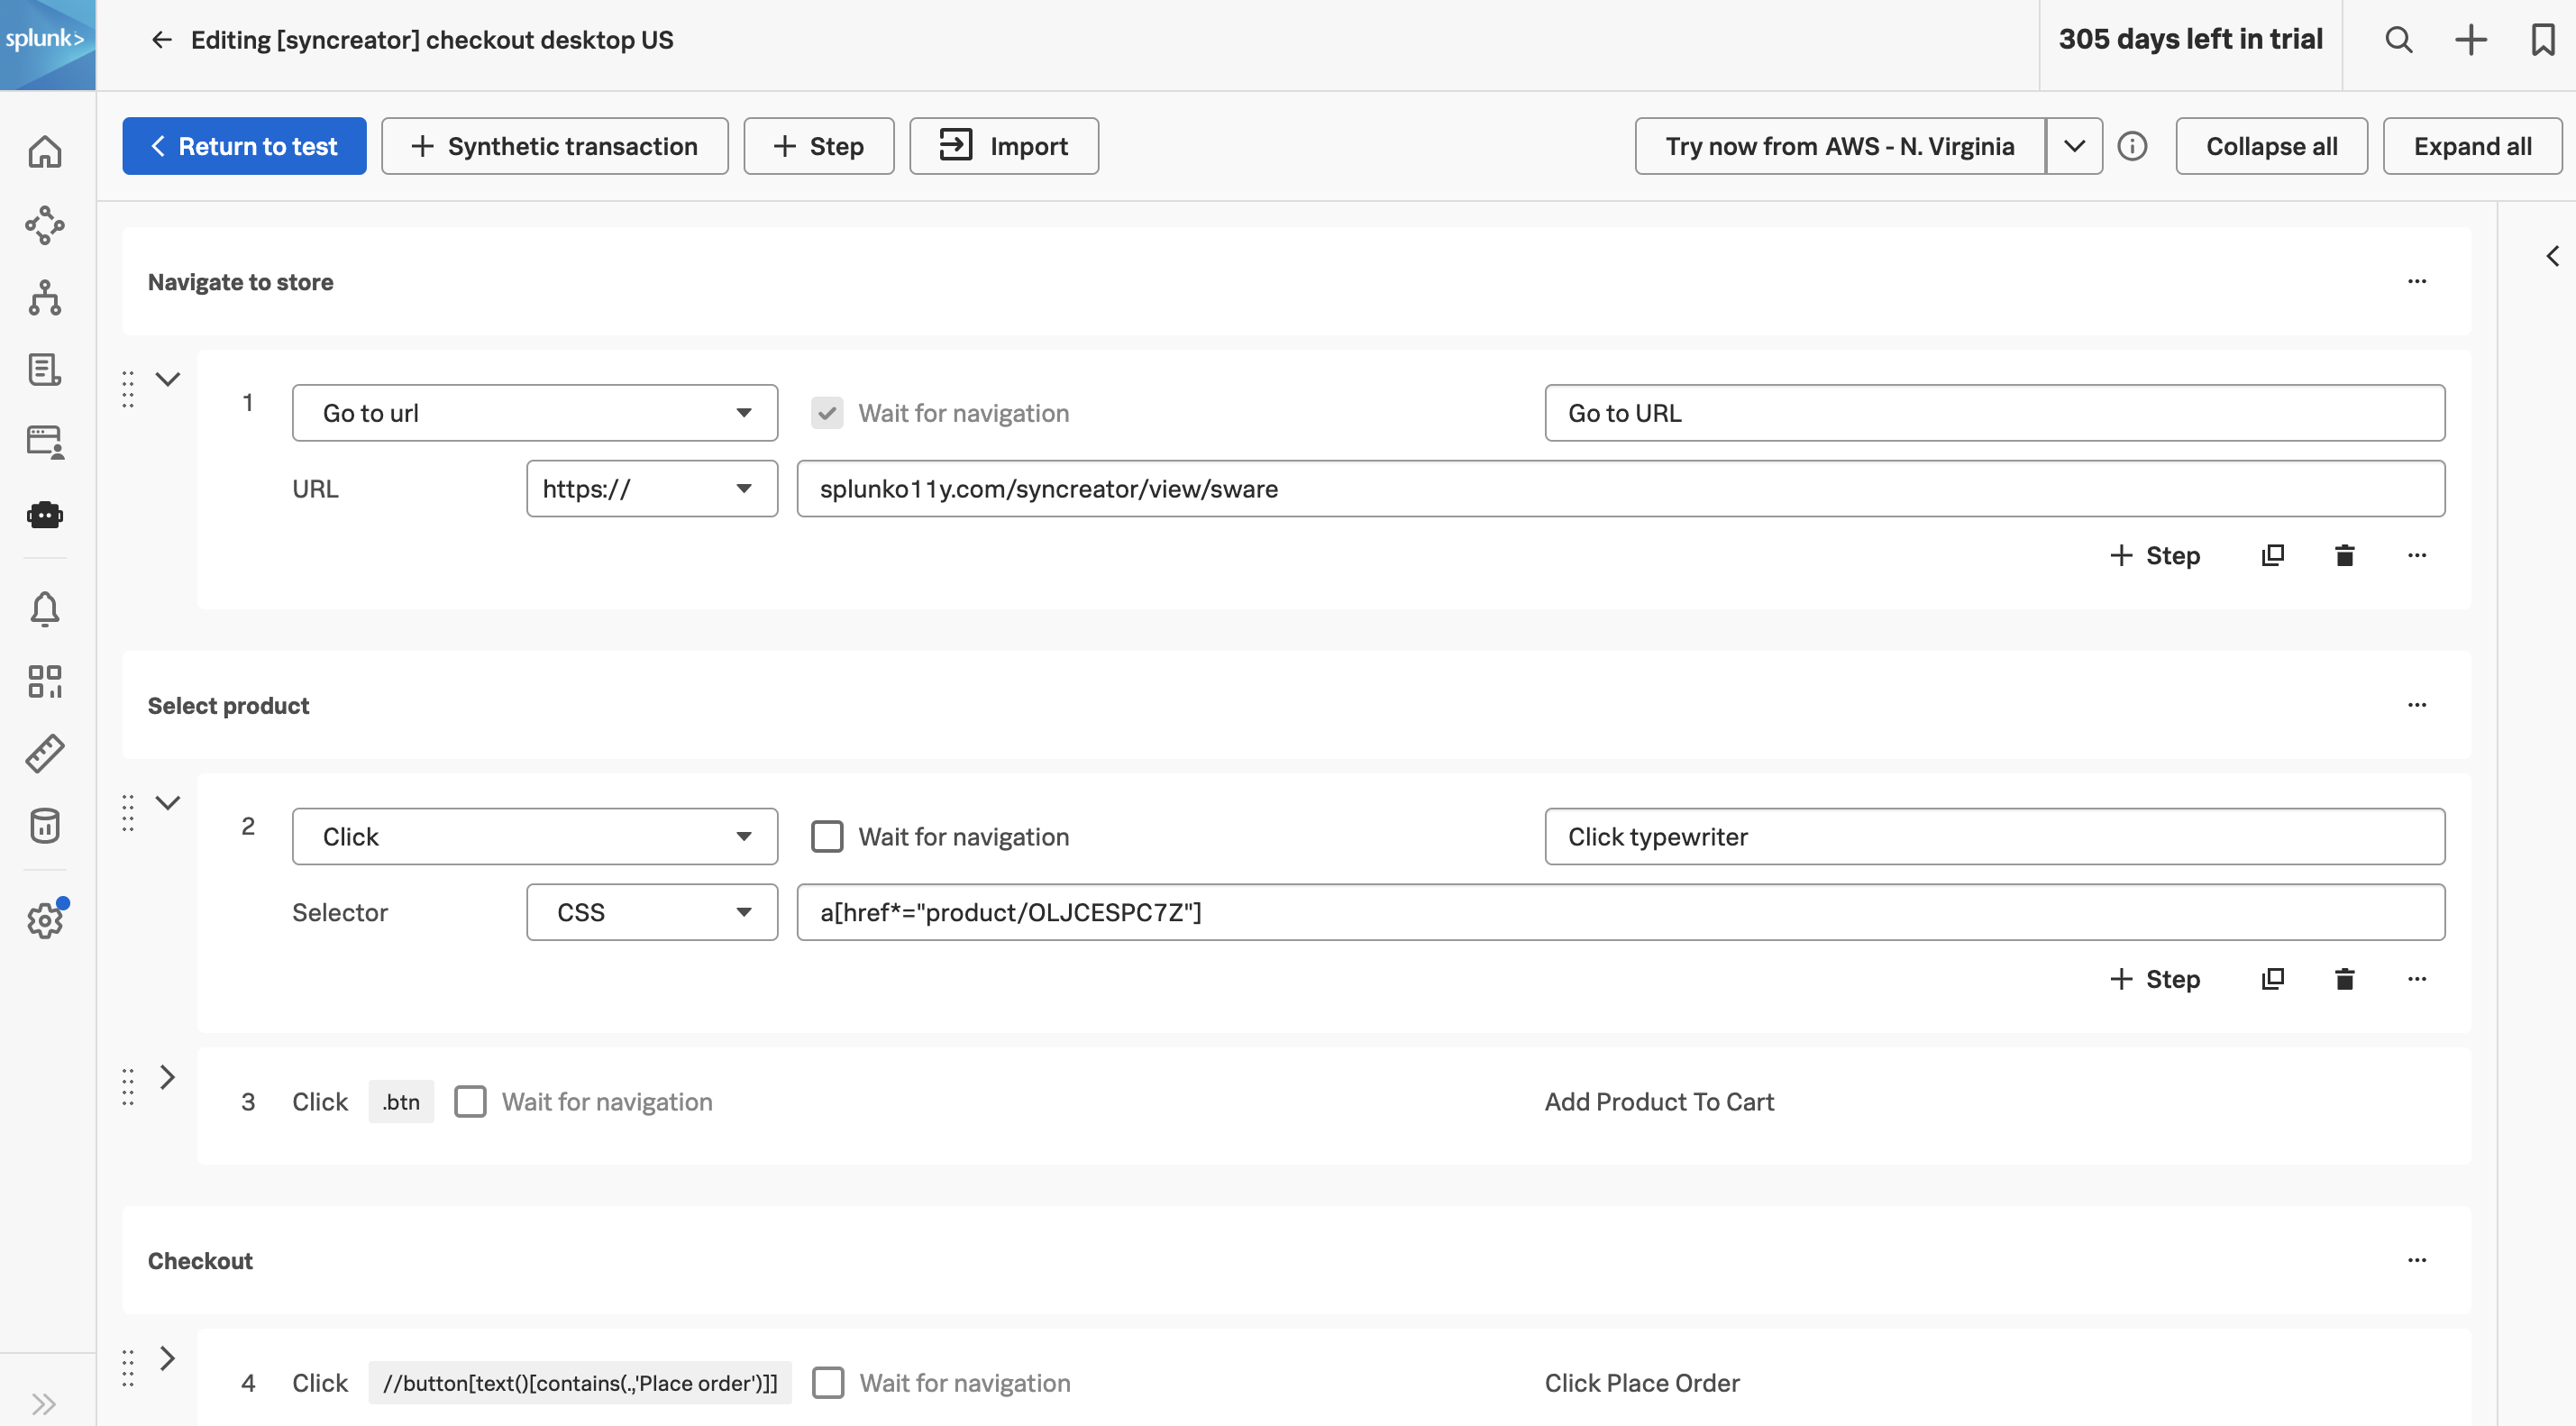Image resolution: width=2576 pixels, height=1426 pixels.
Task: Open the Go to url action dropdown
Action: pyautogui.click(x=535, y=413)
